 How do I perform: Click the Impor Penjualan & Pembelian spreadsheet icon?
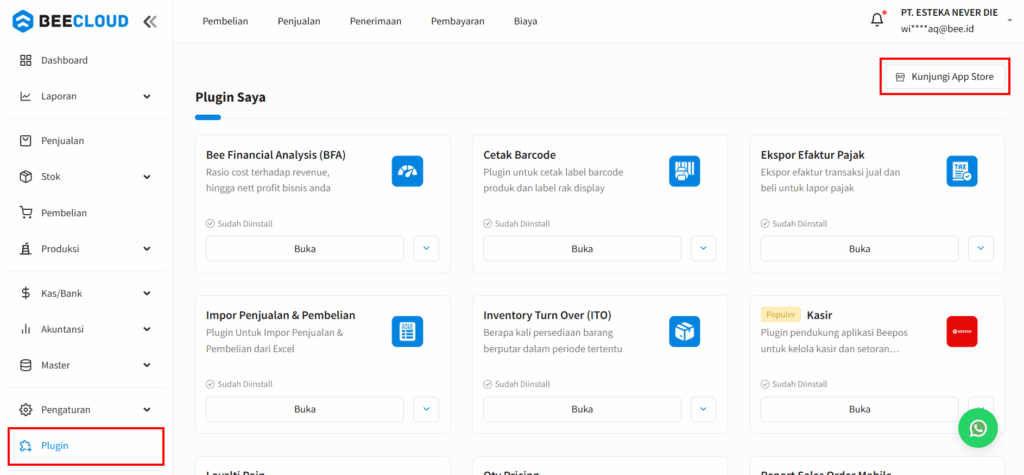point(408,331)
